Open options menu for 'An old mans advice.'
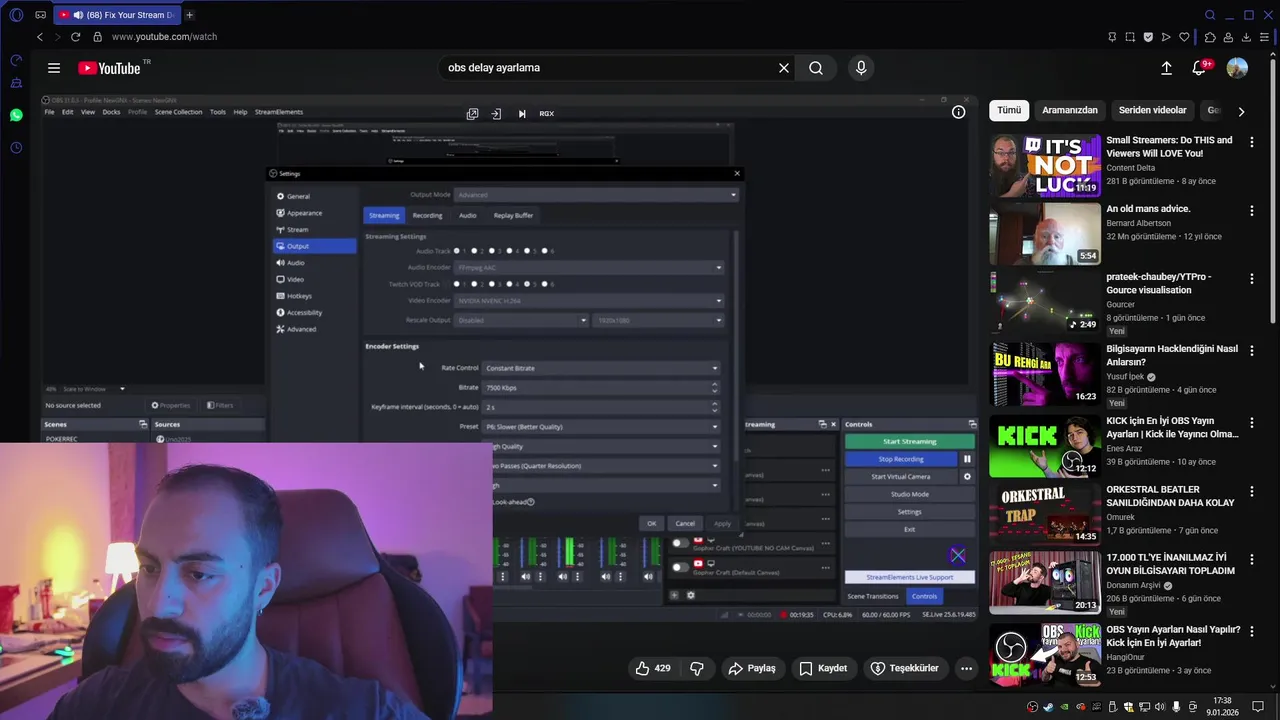 [1251, 211]
